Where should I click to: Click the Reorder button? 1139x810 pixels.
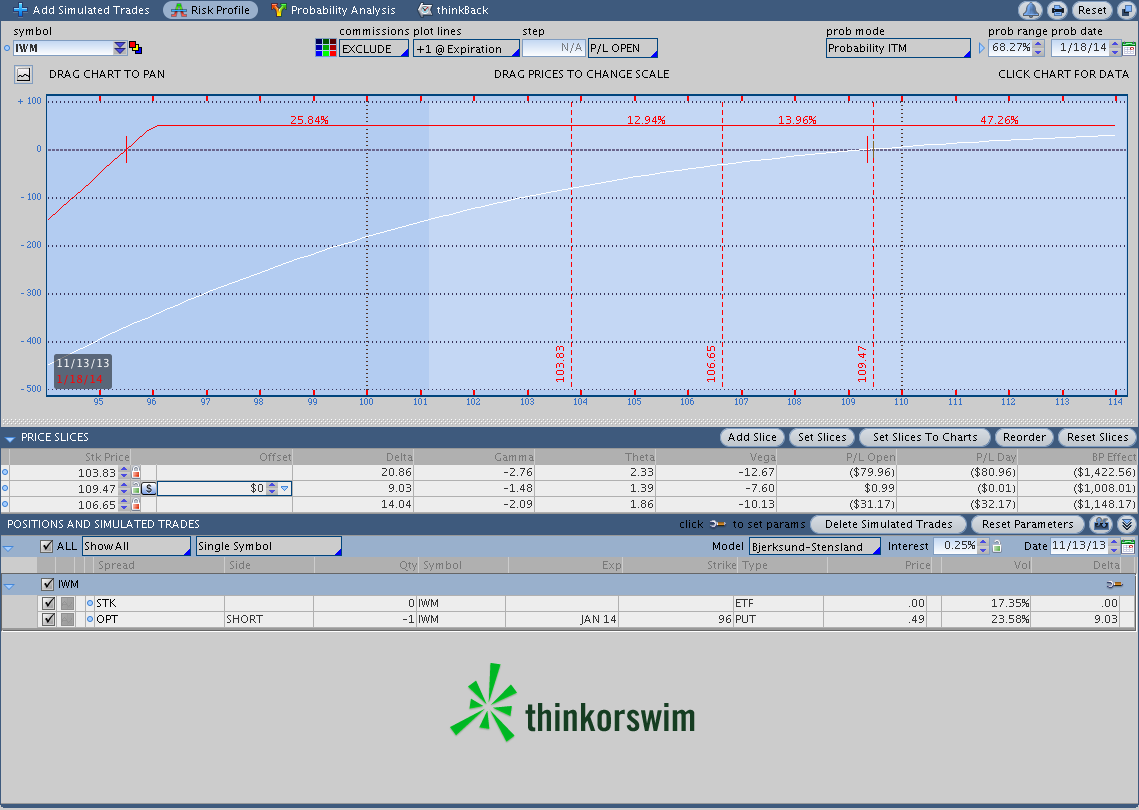(x=1024, y=437)
